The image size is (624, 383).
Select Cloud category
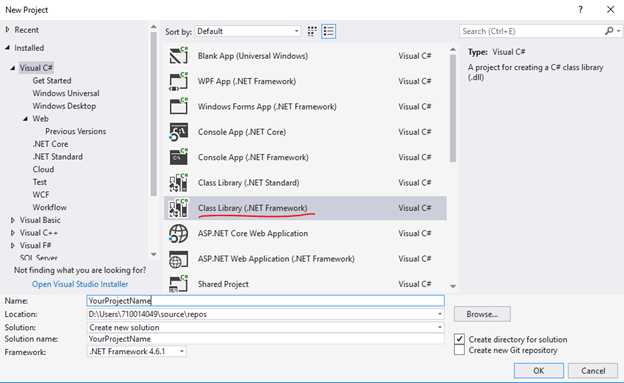click(x=43, y=169)
